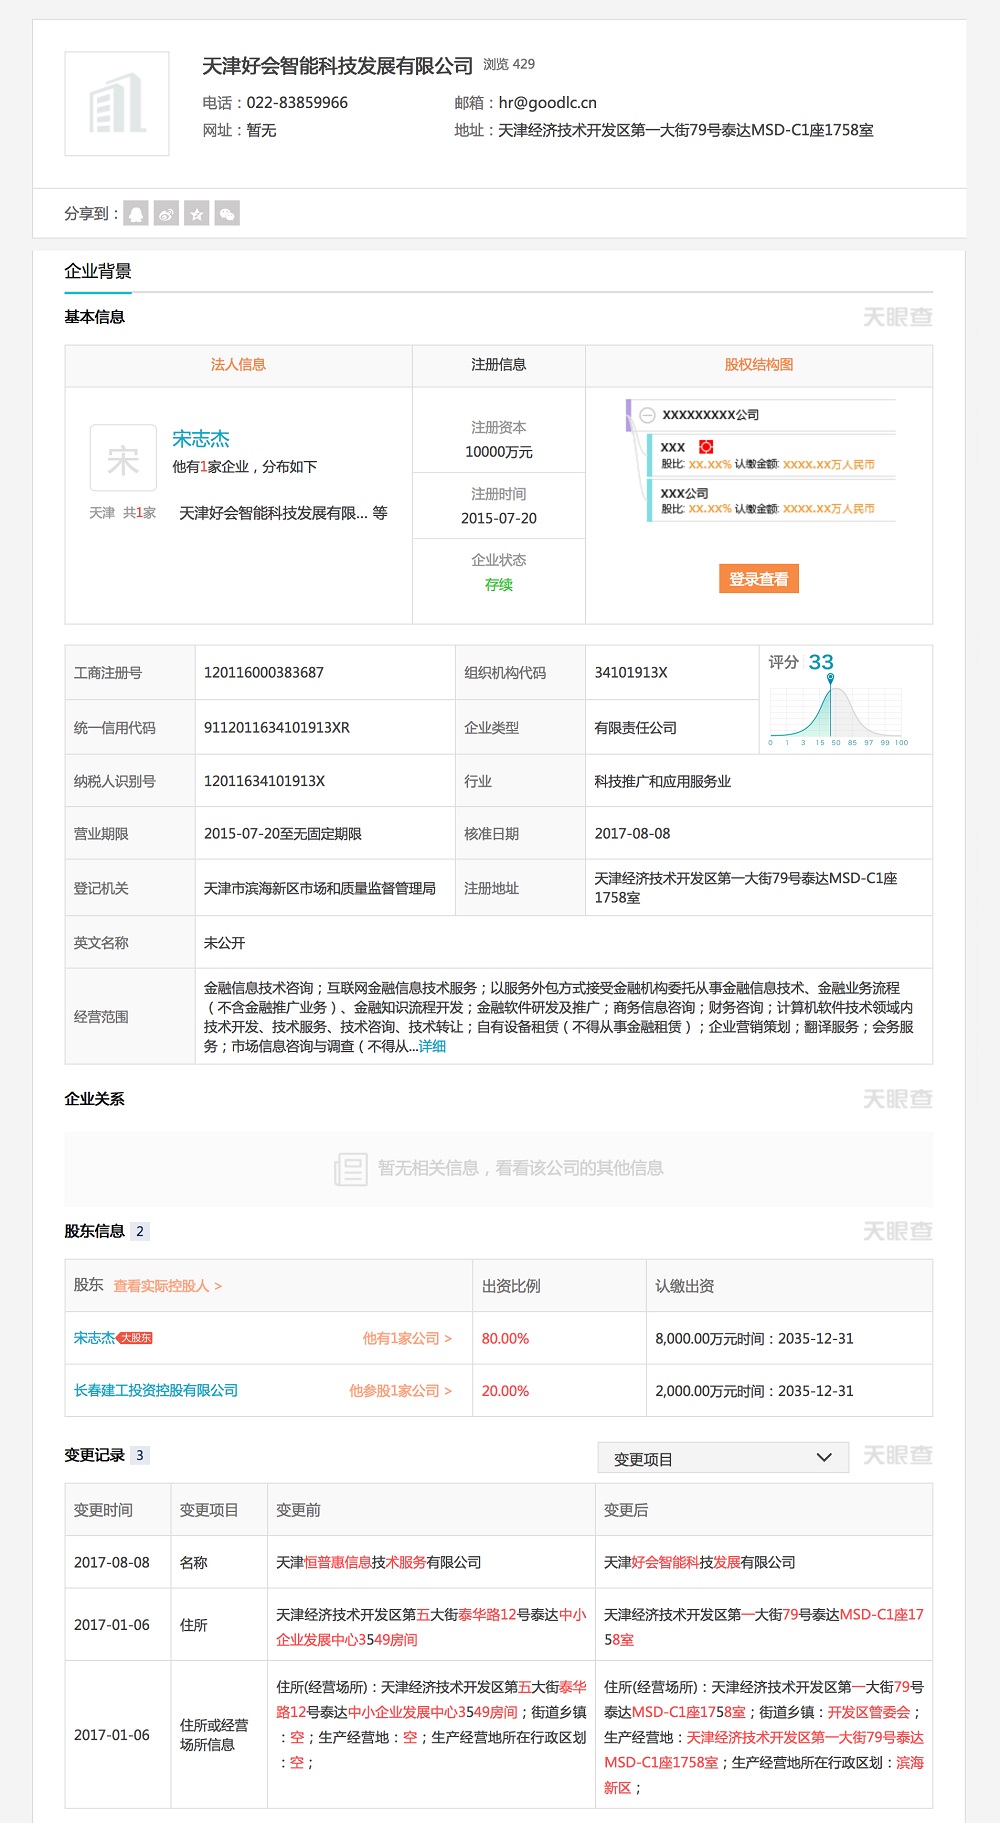Open the 变更项目 dropdown
This screenshot has width=1000, height=1823.
[723, 1458]
